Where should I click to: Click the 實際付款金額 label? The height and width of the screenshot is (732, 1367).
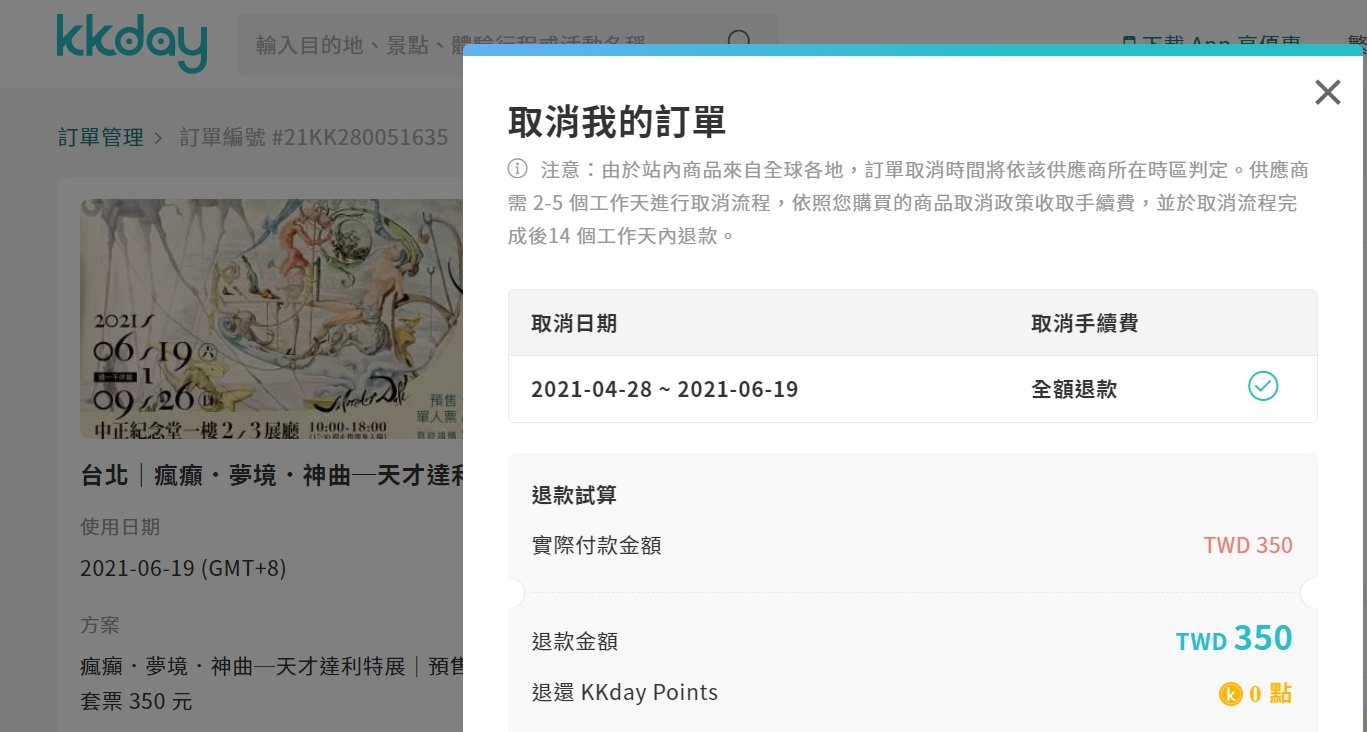click(596, 545)
